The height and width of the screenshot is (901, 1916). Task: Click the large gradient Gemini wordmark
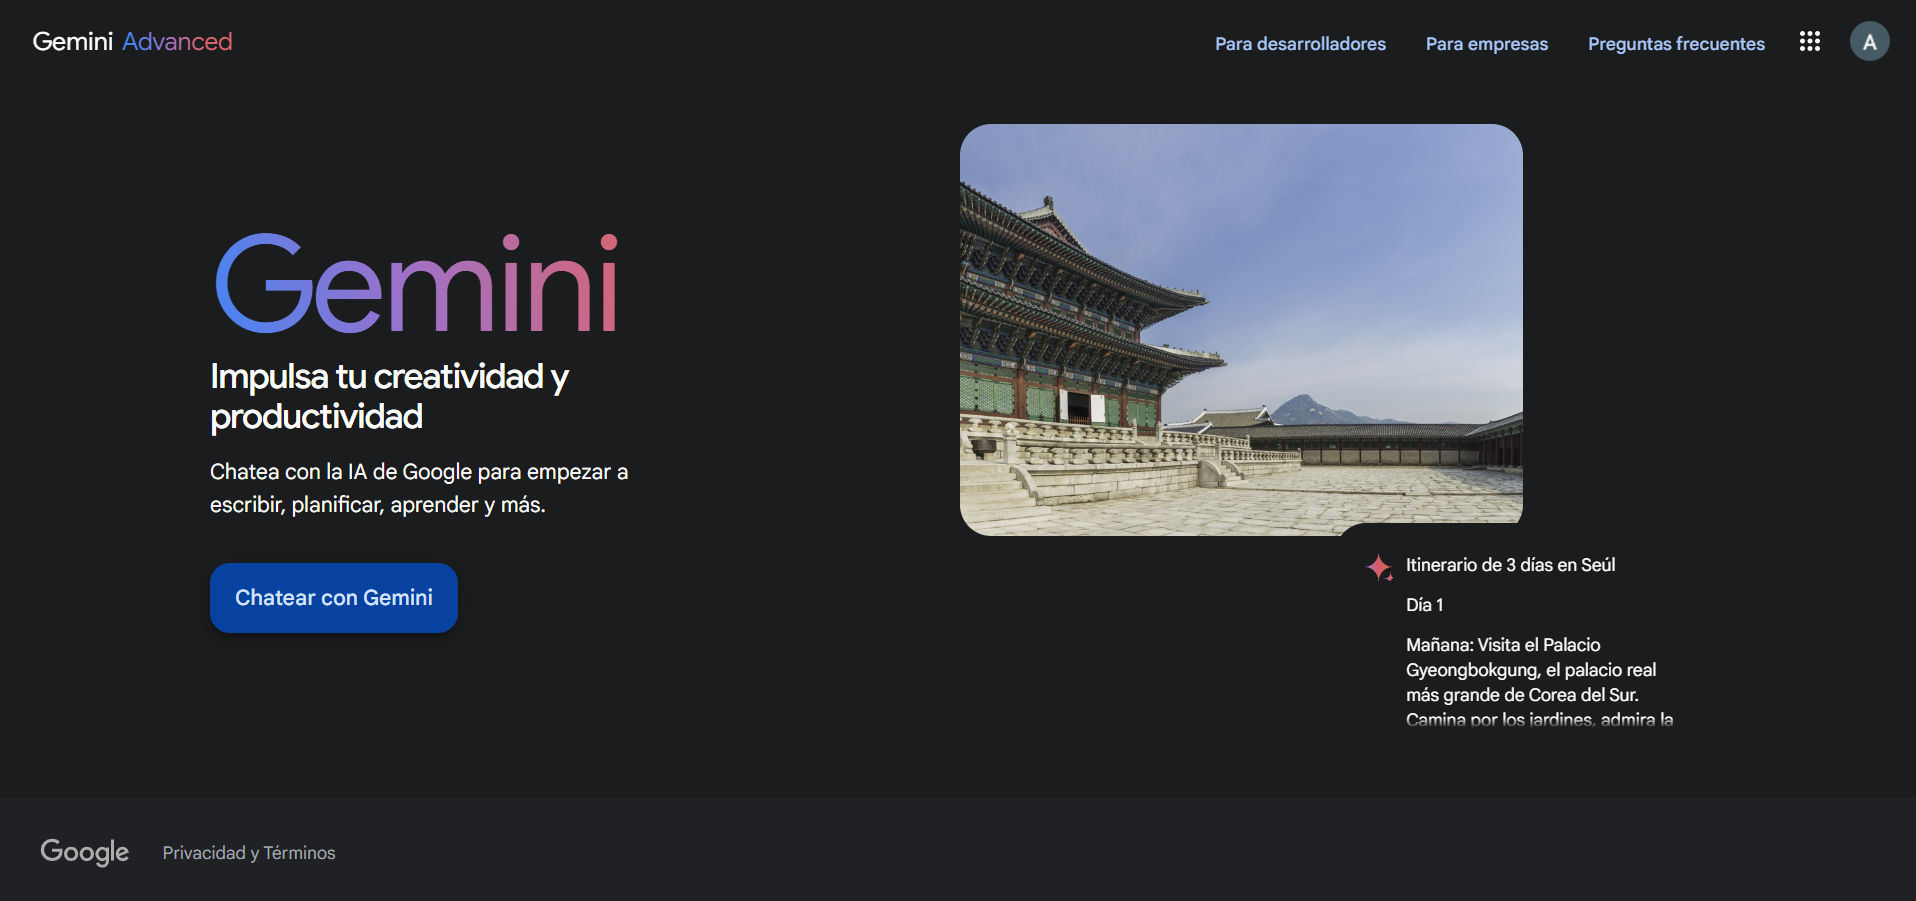tap(416, 285)
